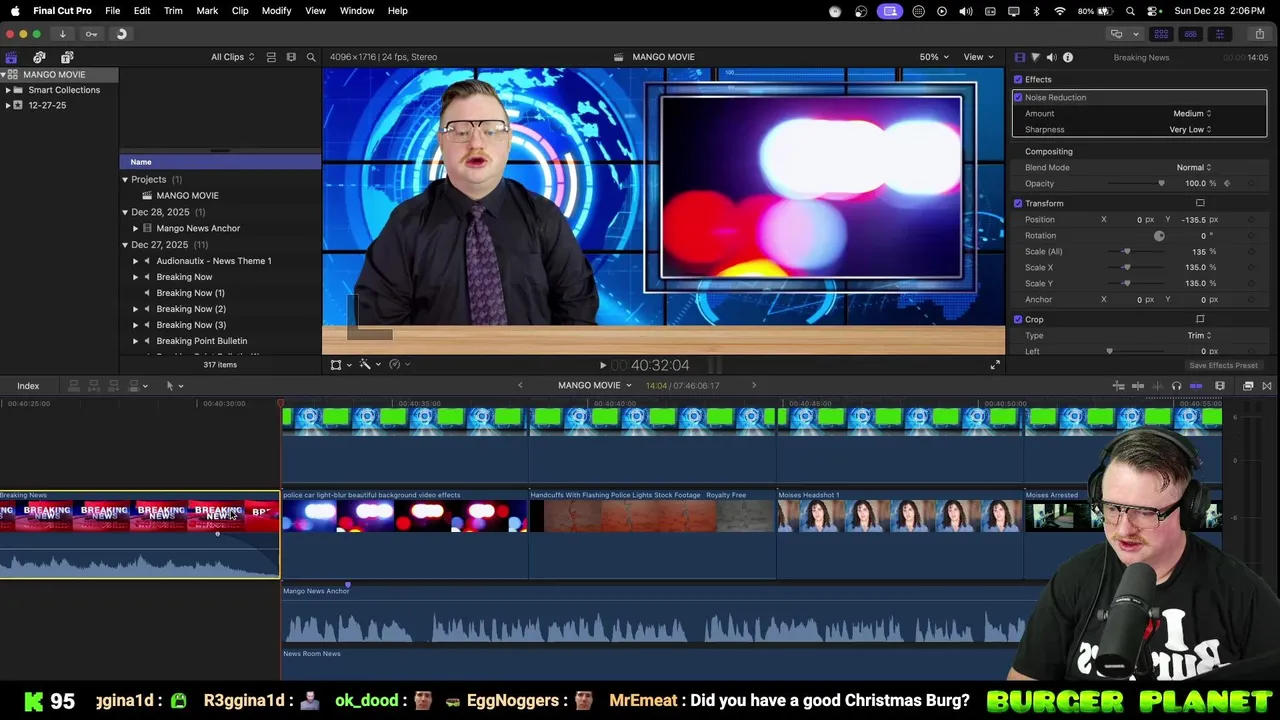Toggle the Transform checkbox
The width and height of the screenshot is (1280, 720).
(x=1018, y=203)
